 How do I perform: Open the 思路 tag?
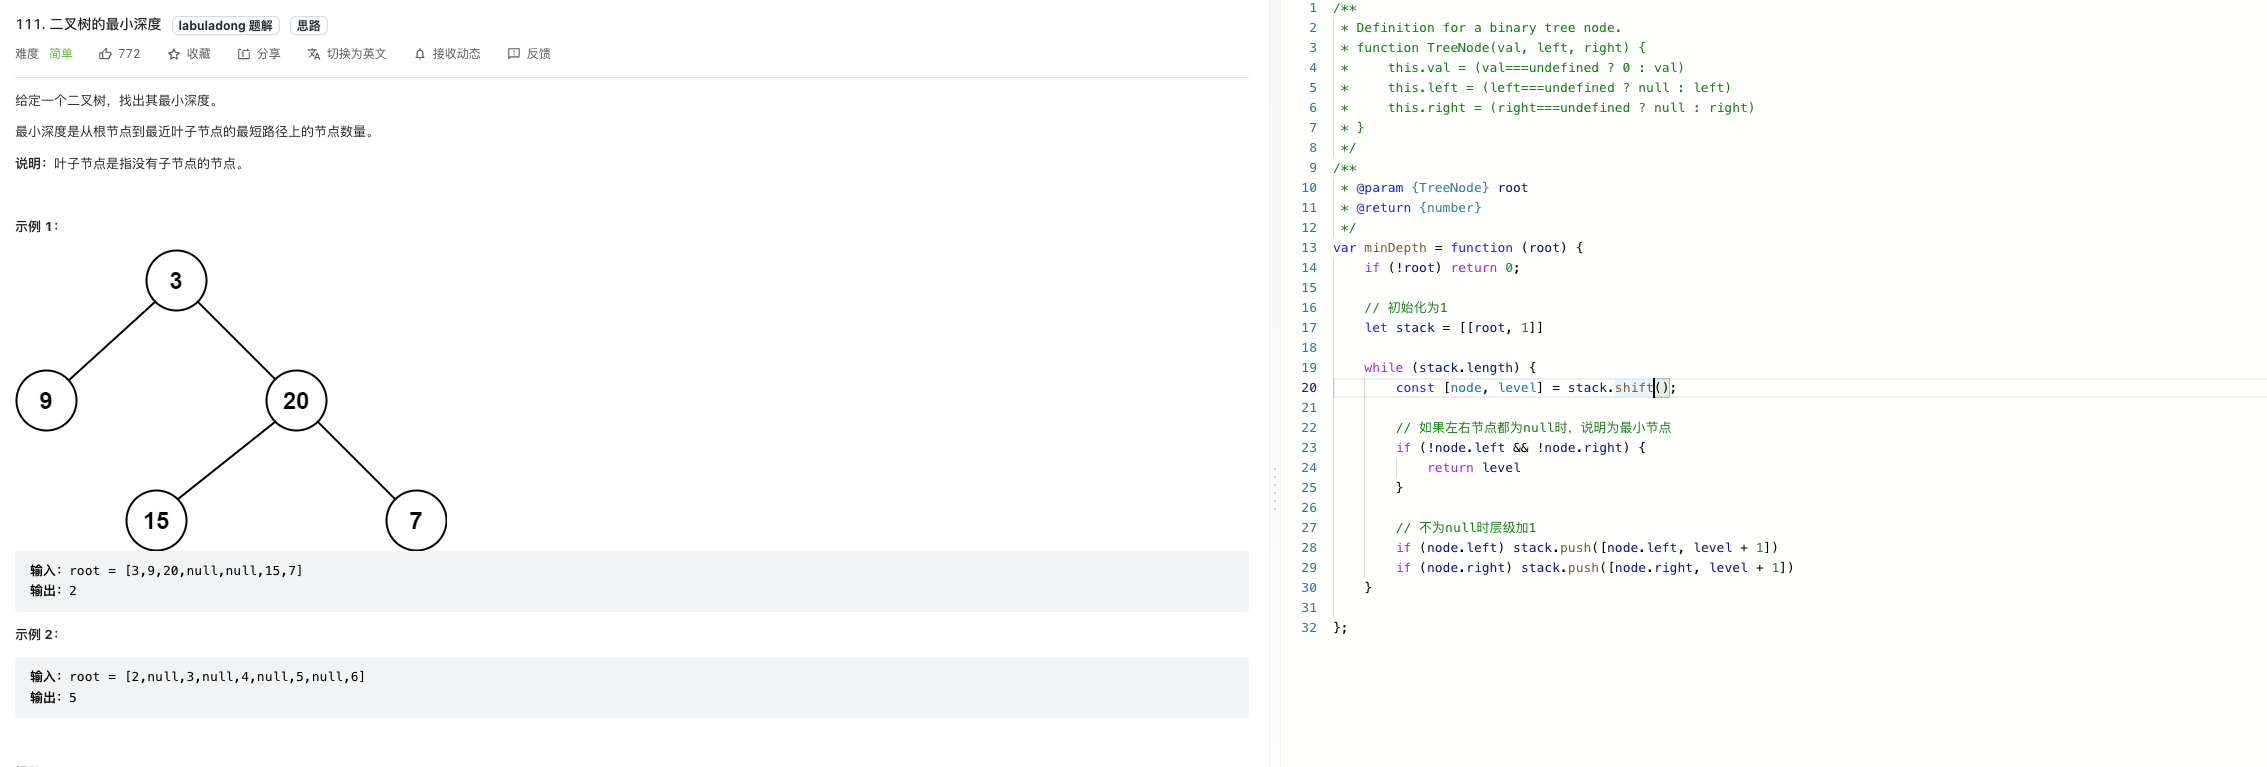(309, 26)
